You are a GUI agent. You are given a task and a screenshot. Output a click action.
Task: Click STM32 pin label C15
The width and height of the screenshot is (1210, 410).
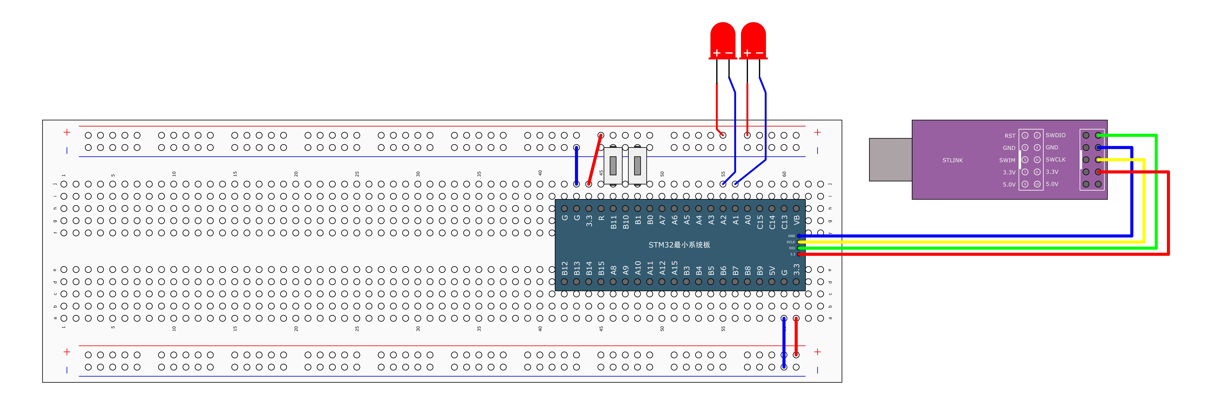click(x=760, y=222)
